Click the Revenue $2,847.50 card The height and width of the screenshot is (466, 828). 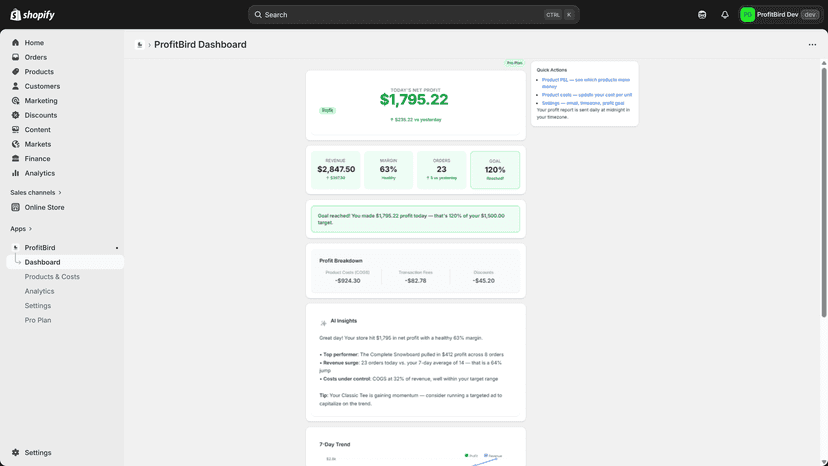tap(336, 170)
